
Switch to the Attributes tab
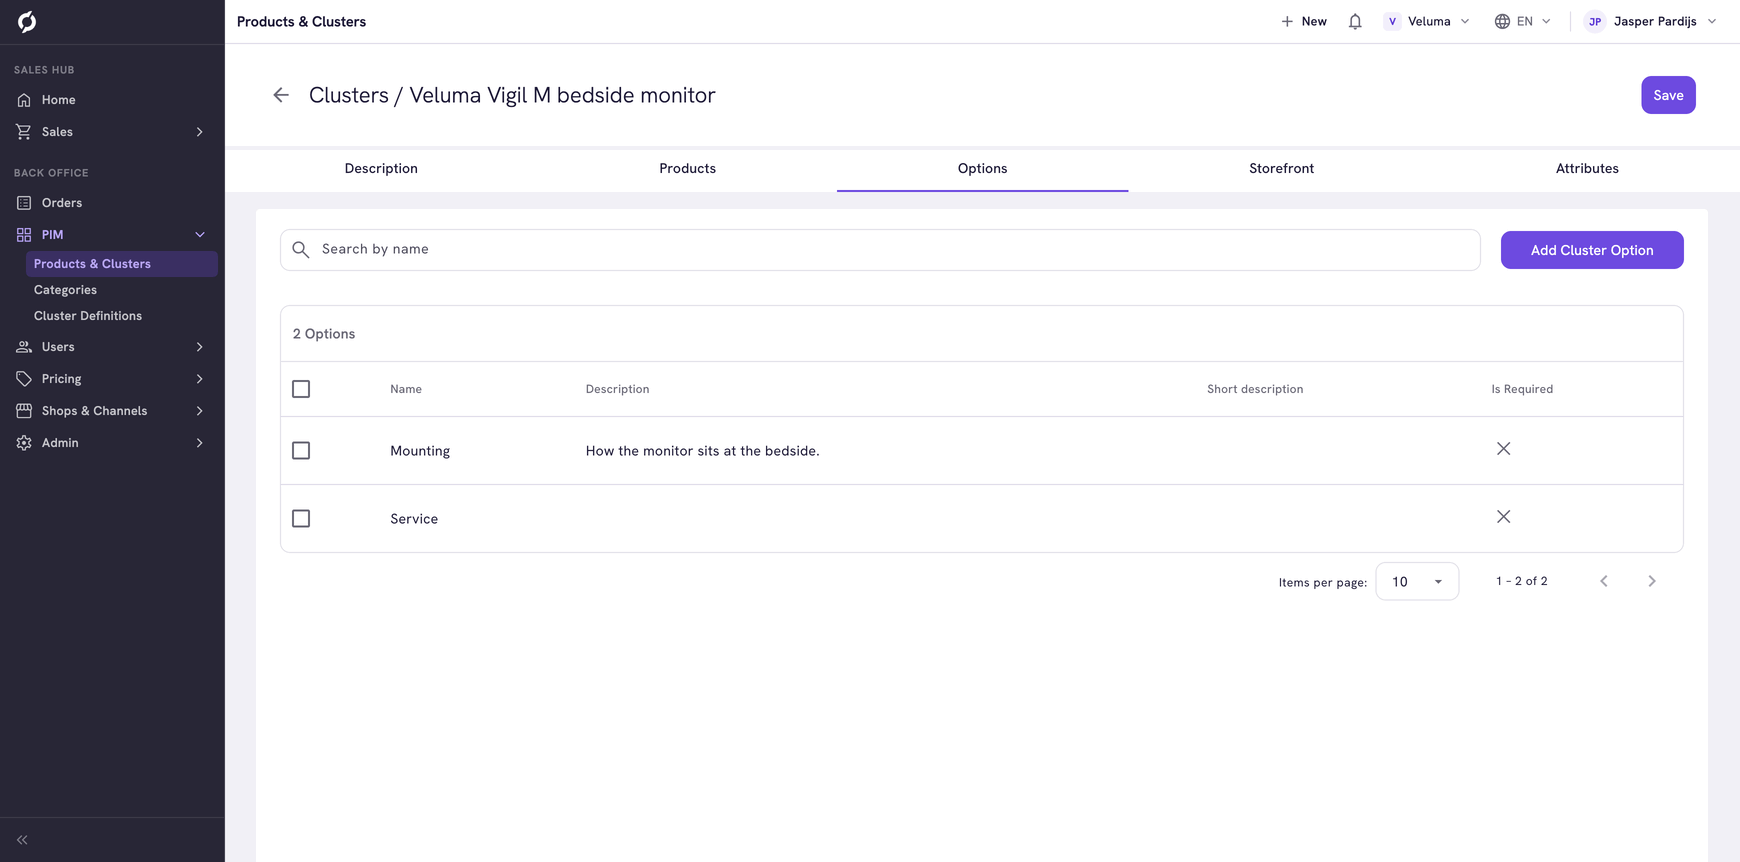pyautogui.click(x=1587, y=169)
